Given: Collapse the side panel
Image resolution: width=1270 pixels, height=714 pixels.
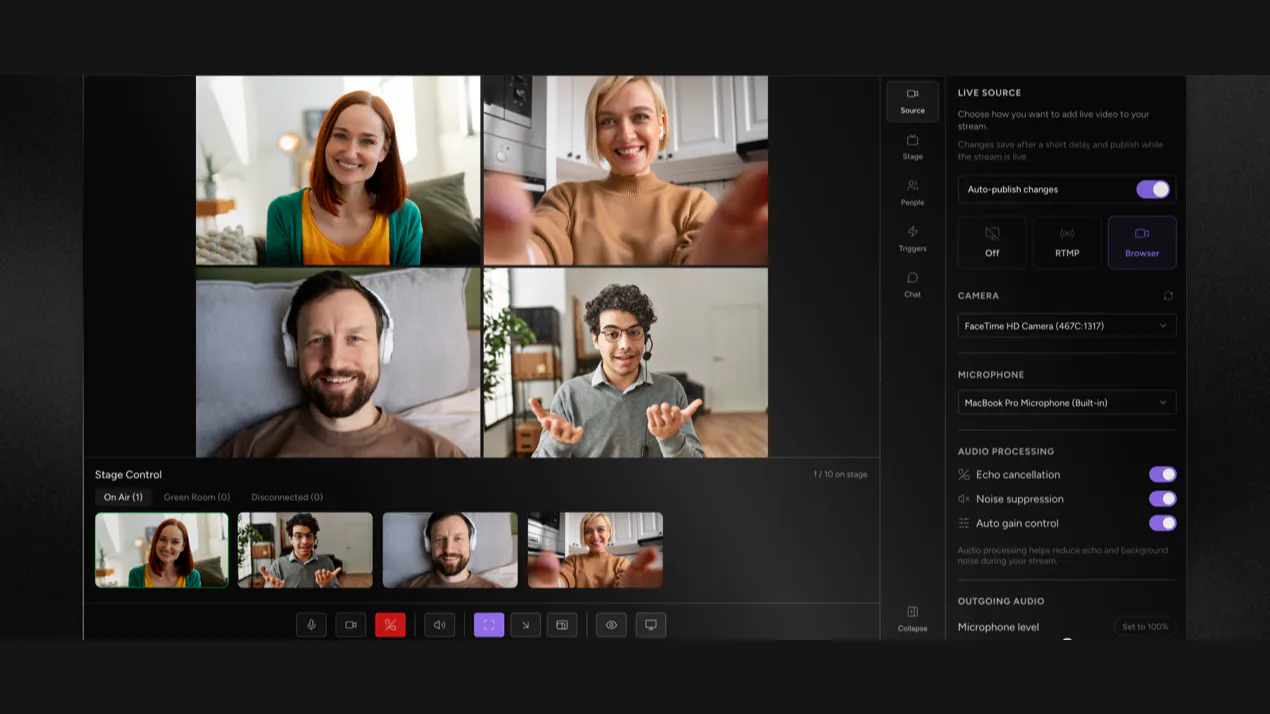Looking at the screenshot, I should coord(912,618).
